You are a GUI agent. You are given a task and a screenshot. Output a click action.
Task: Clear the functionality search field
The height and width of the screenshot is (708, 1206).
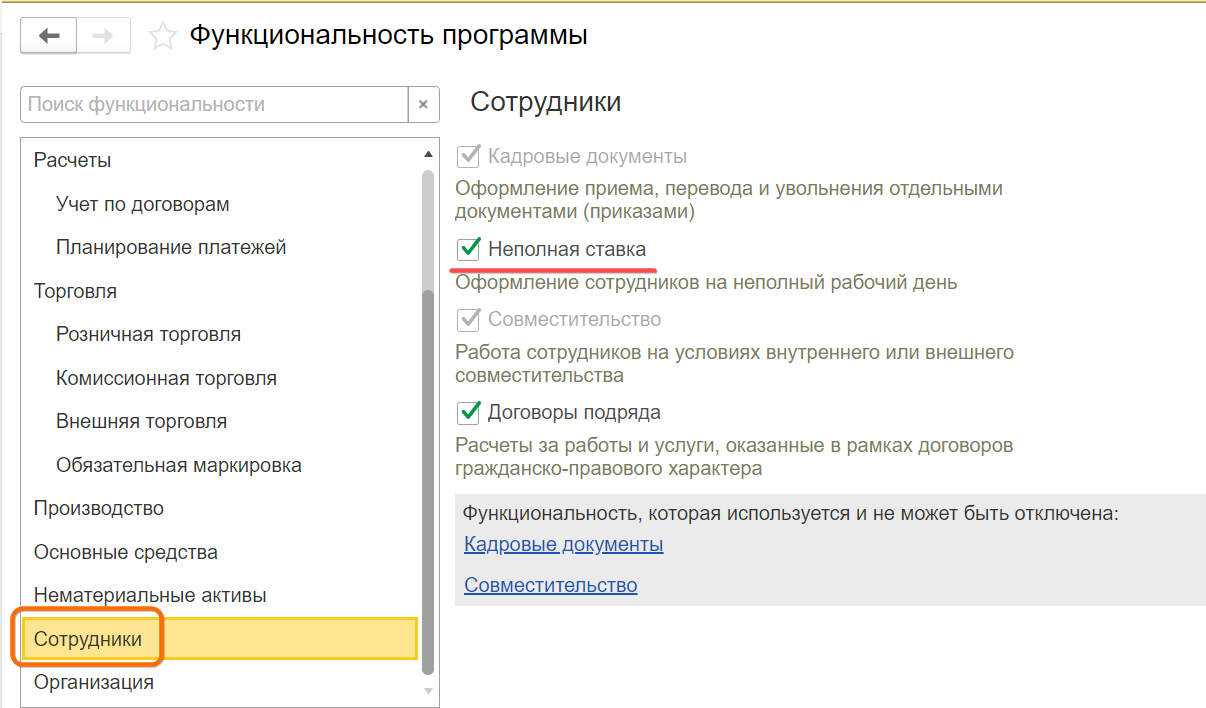423,104
